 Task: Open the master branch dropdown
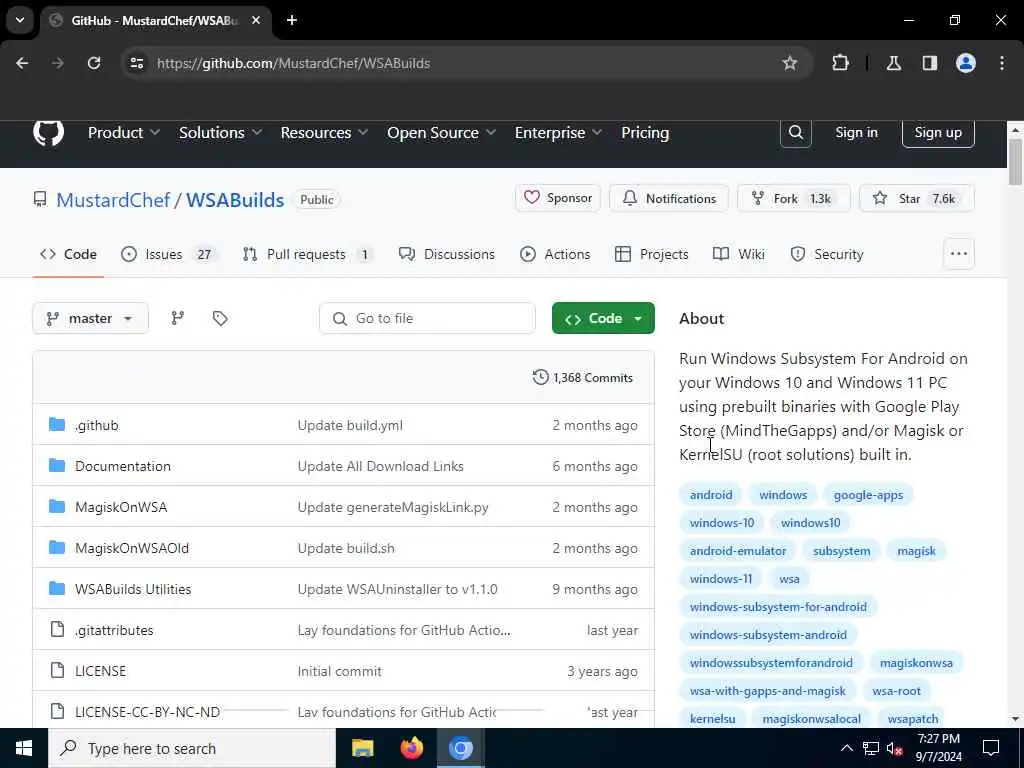(x=90, y=318)
